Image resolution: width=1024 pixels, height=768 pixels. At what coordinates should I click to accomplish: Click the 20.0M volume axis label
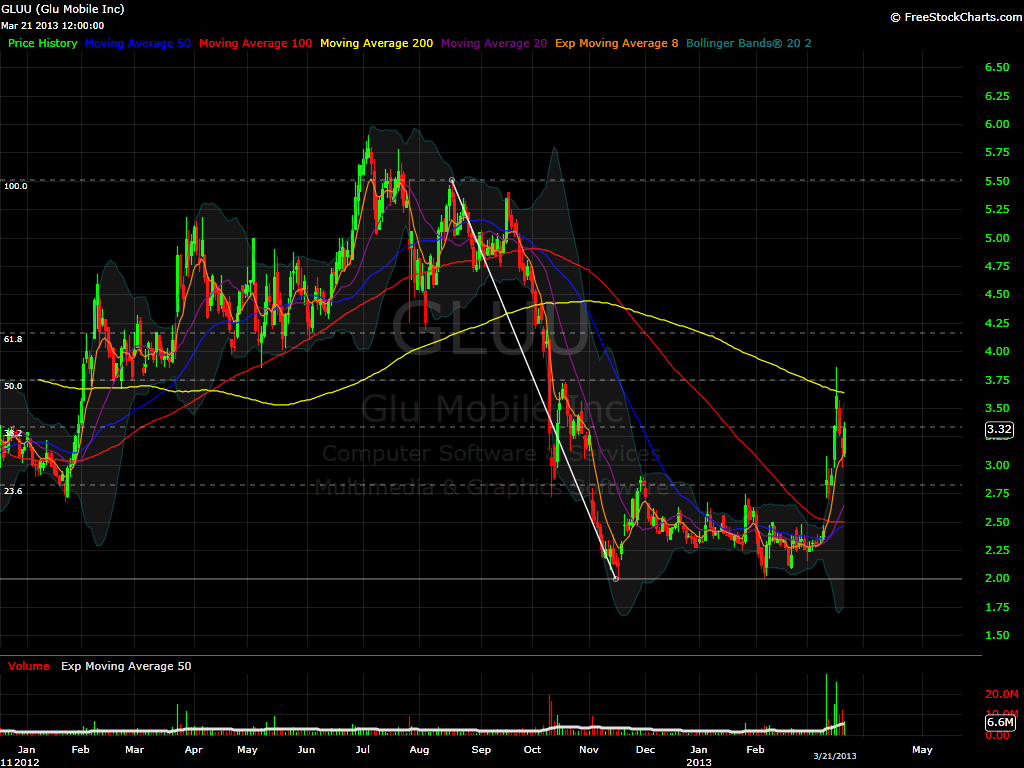pyautogui.click(x=1001, y=694)
